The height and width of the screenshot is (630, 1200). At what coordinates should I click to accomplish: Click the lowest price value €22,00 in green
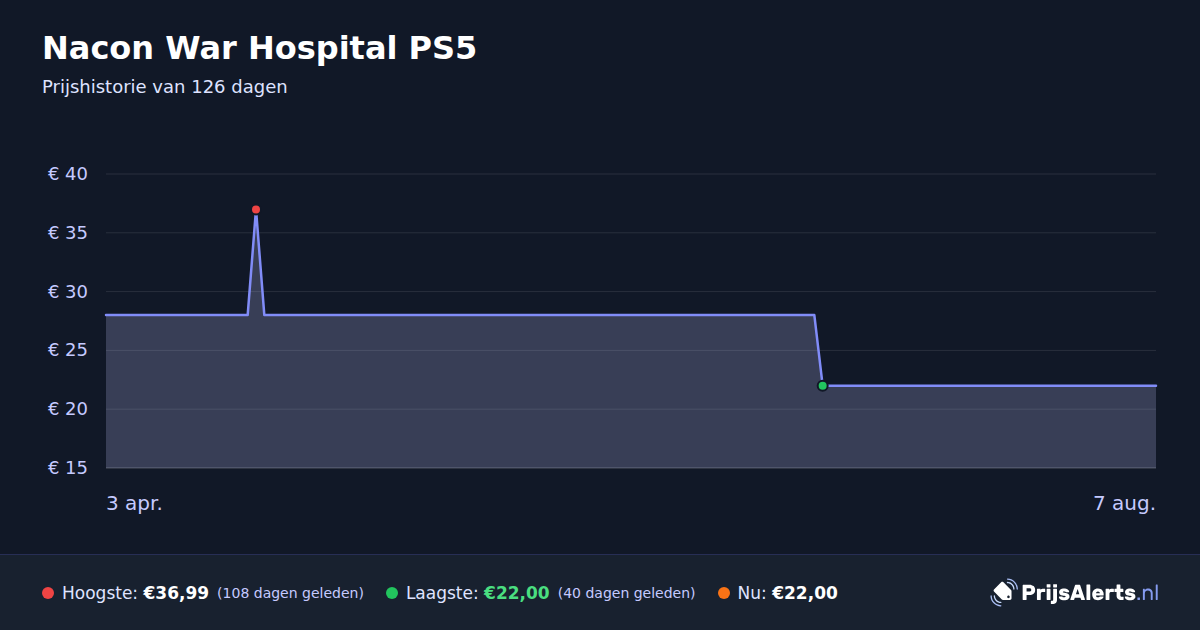[517, 593]
